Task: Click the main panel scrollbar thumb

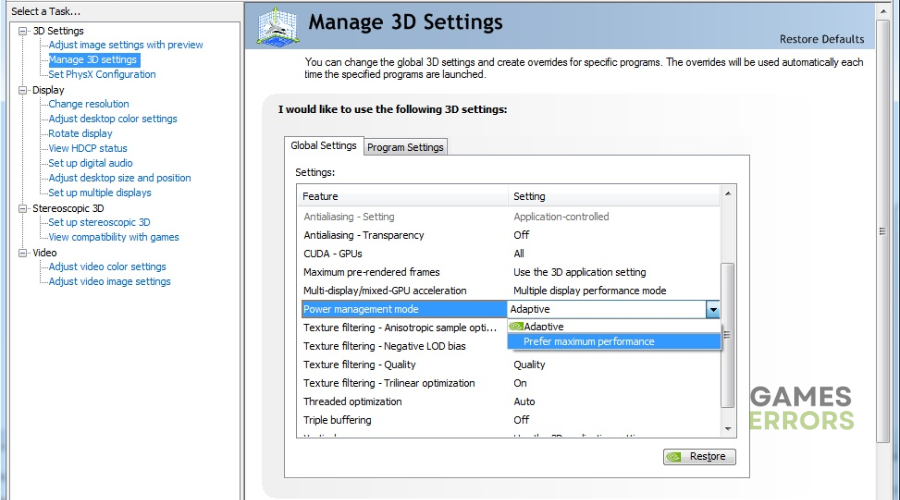Action: pyautogui.click(x=883, y=231)
